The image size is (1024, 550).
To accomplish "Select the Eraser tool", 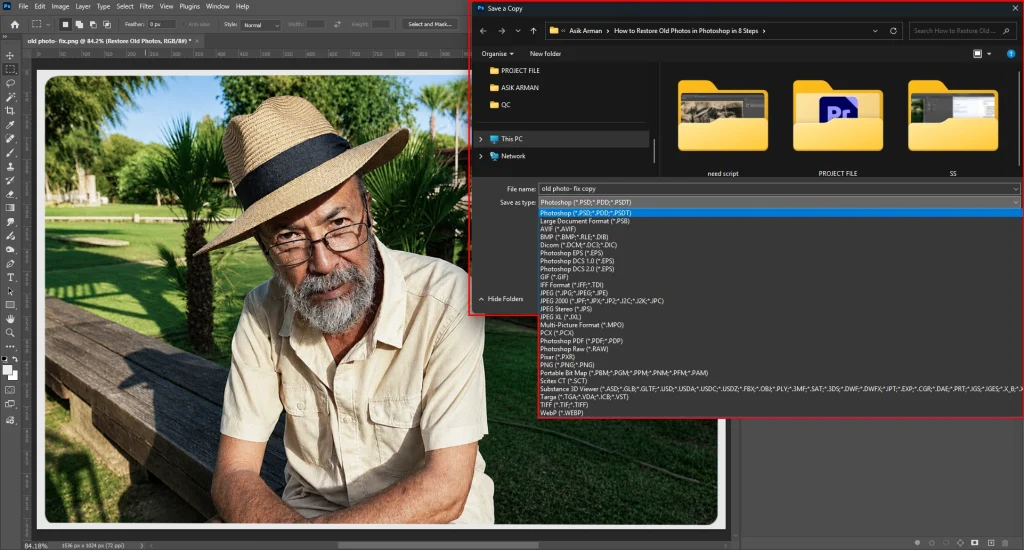I will click(x=10, y=194).
